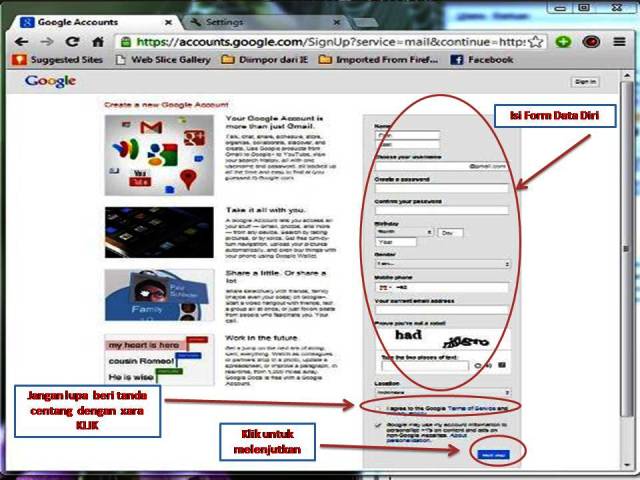Click the First name input field
The height and width of the screenshot is (480, 640).
point(407,135)
